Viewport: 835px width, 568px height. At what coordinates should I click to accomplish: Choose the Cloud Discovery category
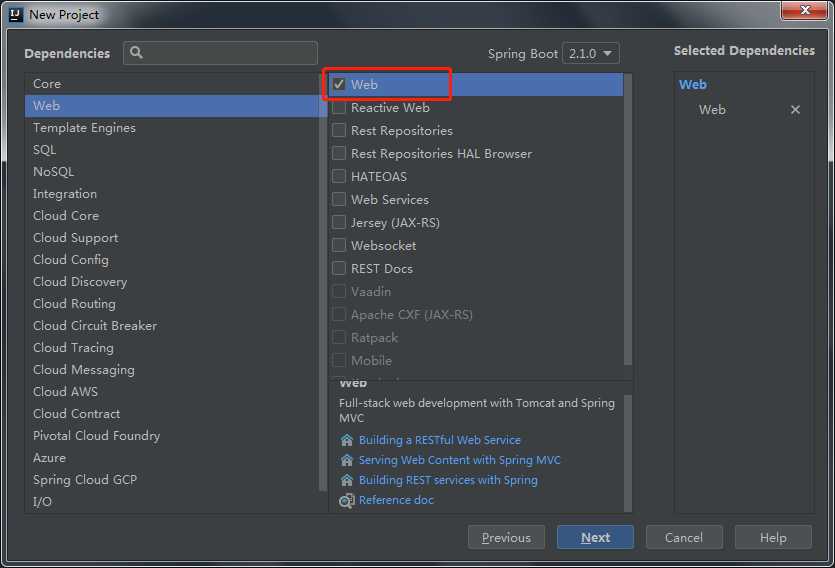click(172, 282)
